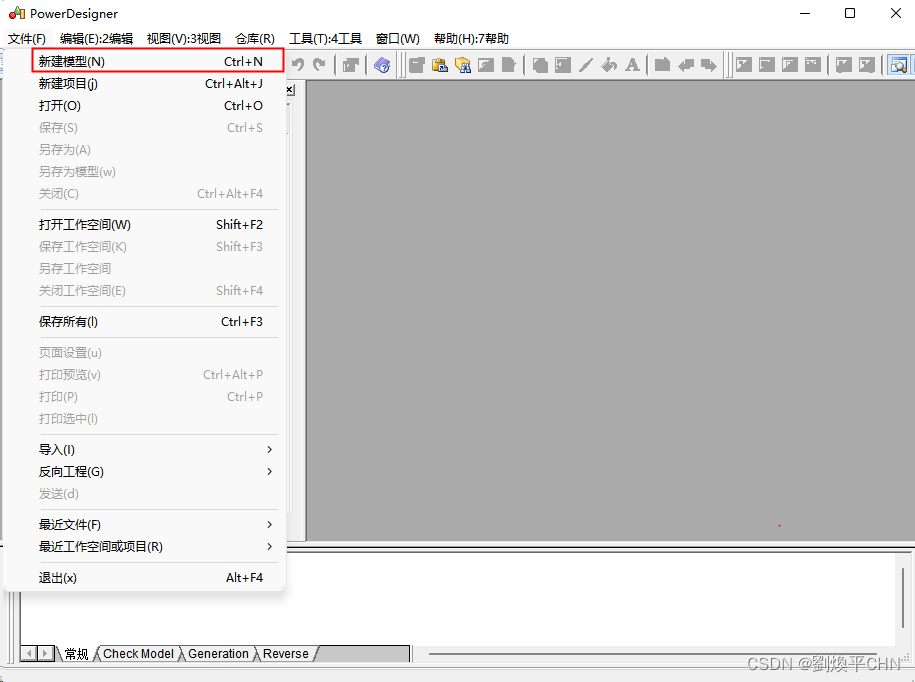The image size is (915, 682).
Task: Click the greyed 另存为(A) menu entry
Action: [151, 150]
